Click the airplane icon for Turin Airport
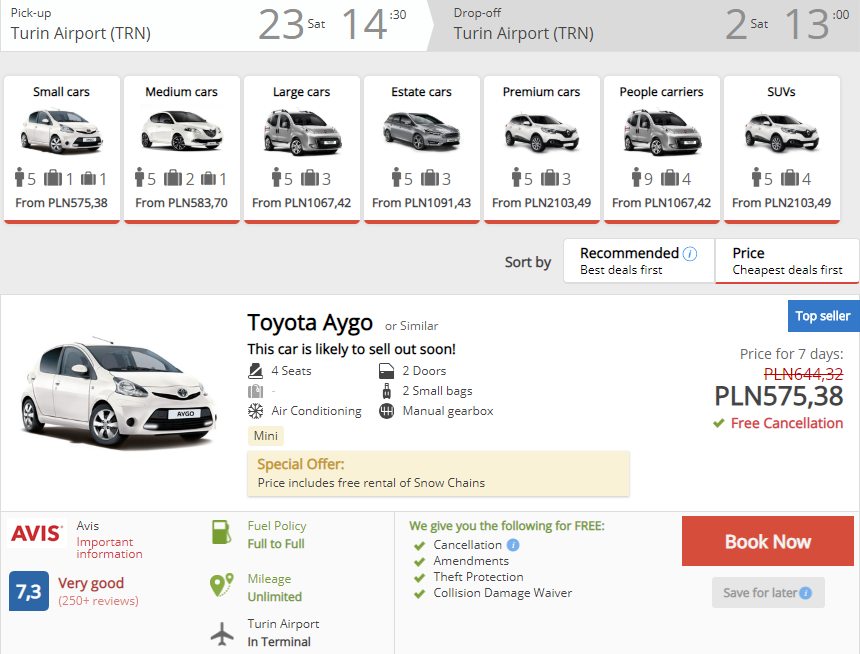 (222, 634)
